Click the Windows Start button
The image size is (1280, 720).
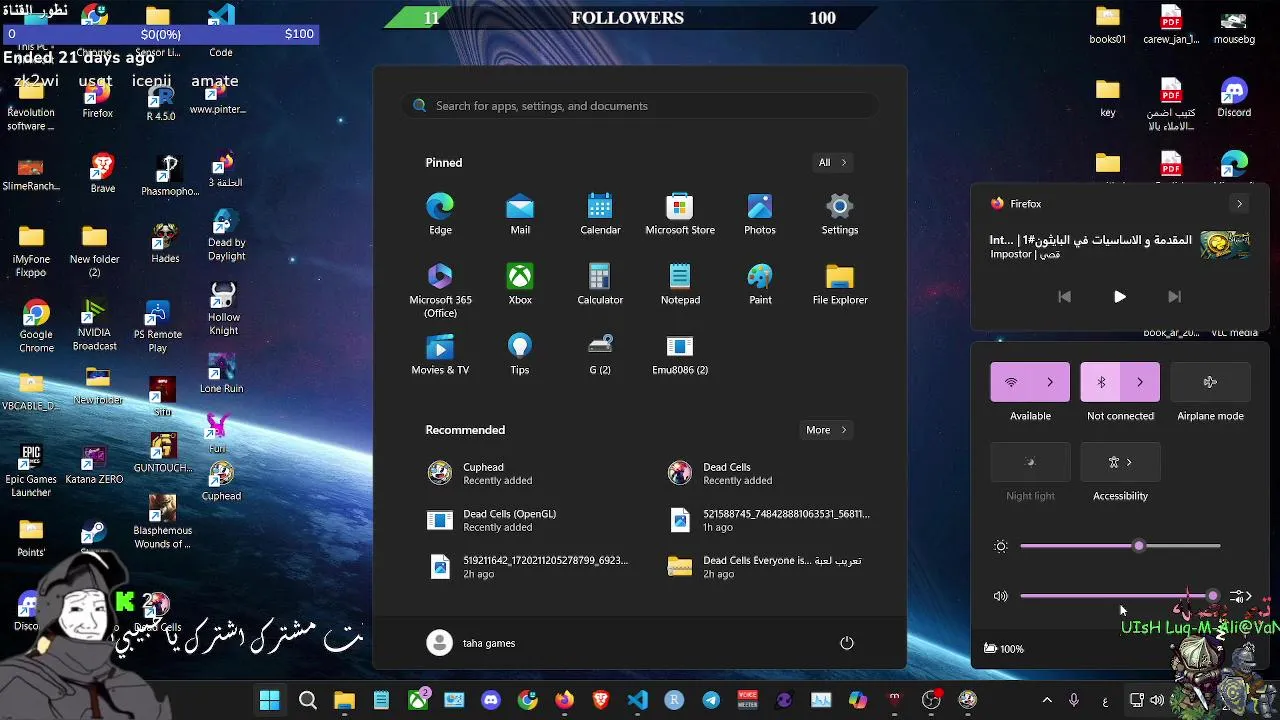click(x=270, y=701)
